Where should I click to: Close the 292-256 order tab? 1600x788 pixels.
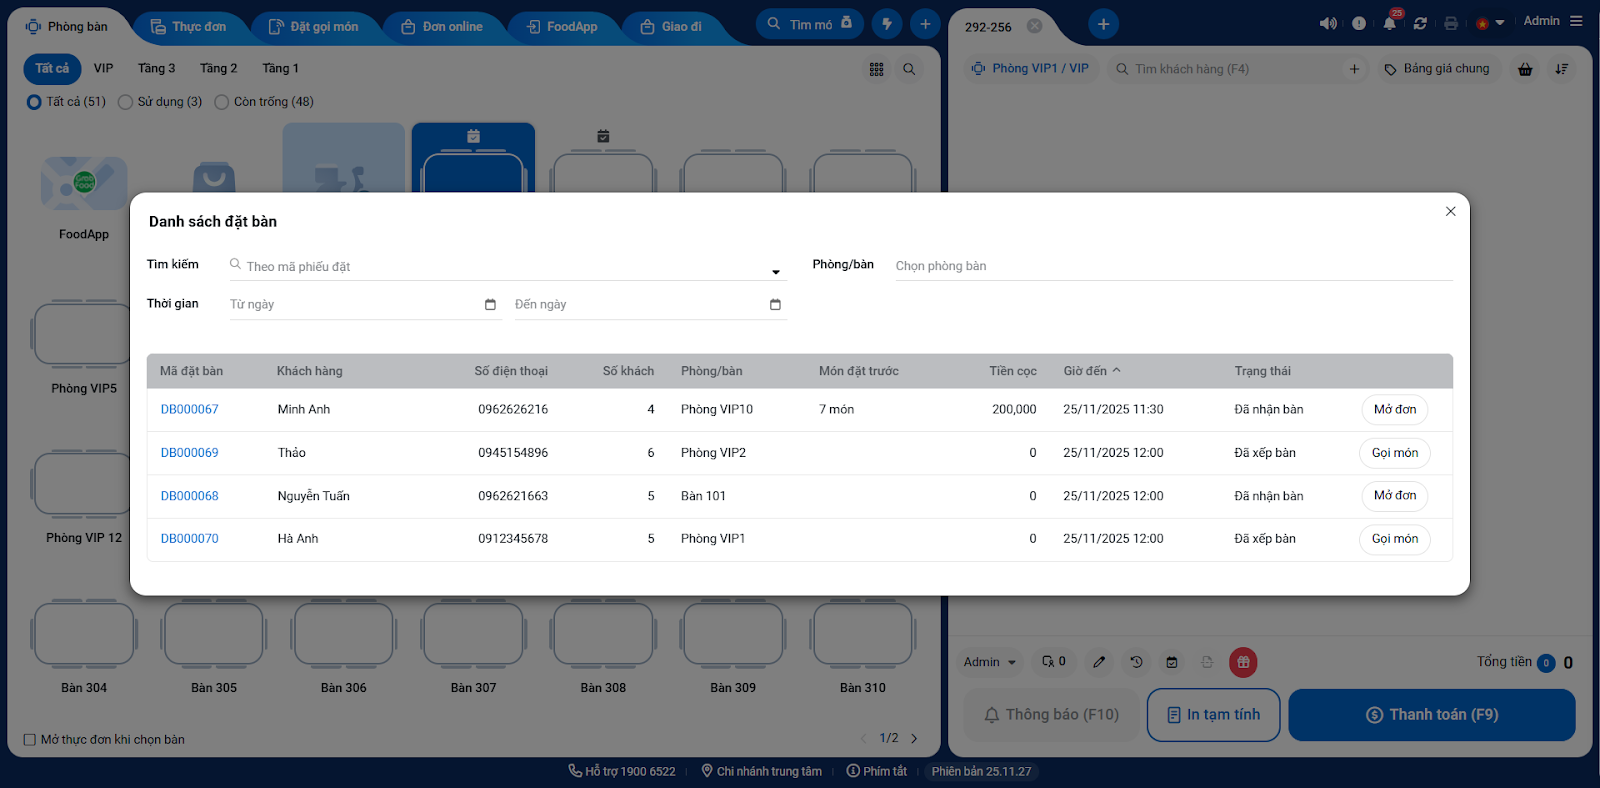click(x=1035, y=26)
